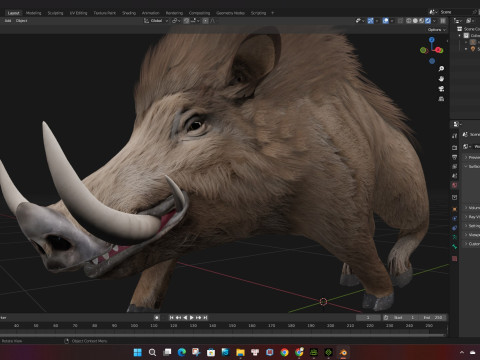Open the snapping options dropdown

[x=195, y=21]
